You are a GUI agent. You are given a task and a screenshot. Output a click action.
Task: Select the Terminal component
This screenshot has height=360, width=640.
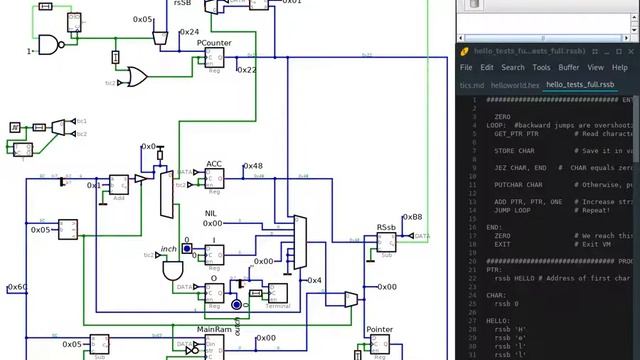(x=278, y=293)
